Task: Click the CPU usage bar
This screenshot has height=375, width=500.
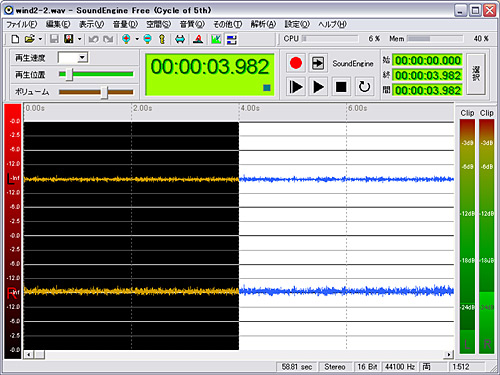Action: tap(330, 39)
